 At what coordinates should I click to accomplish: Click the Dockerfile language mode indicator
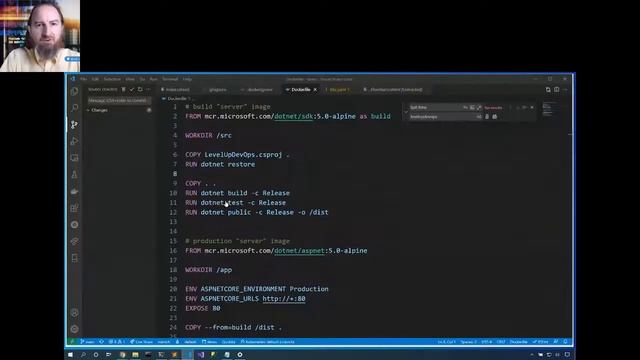click(518, 342)
